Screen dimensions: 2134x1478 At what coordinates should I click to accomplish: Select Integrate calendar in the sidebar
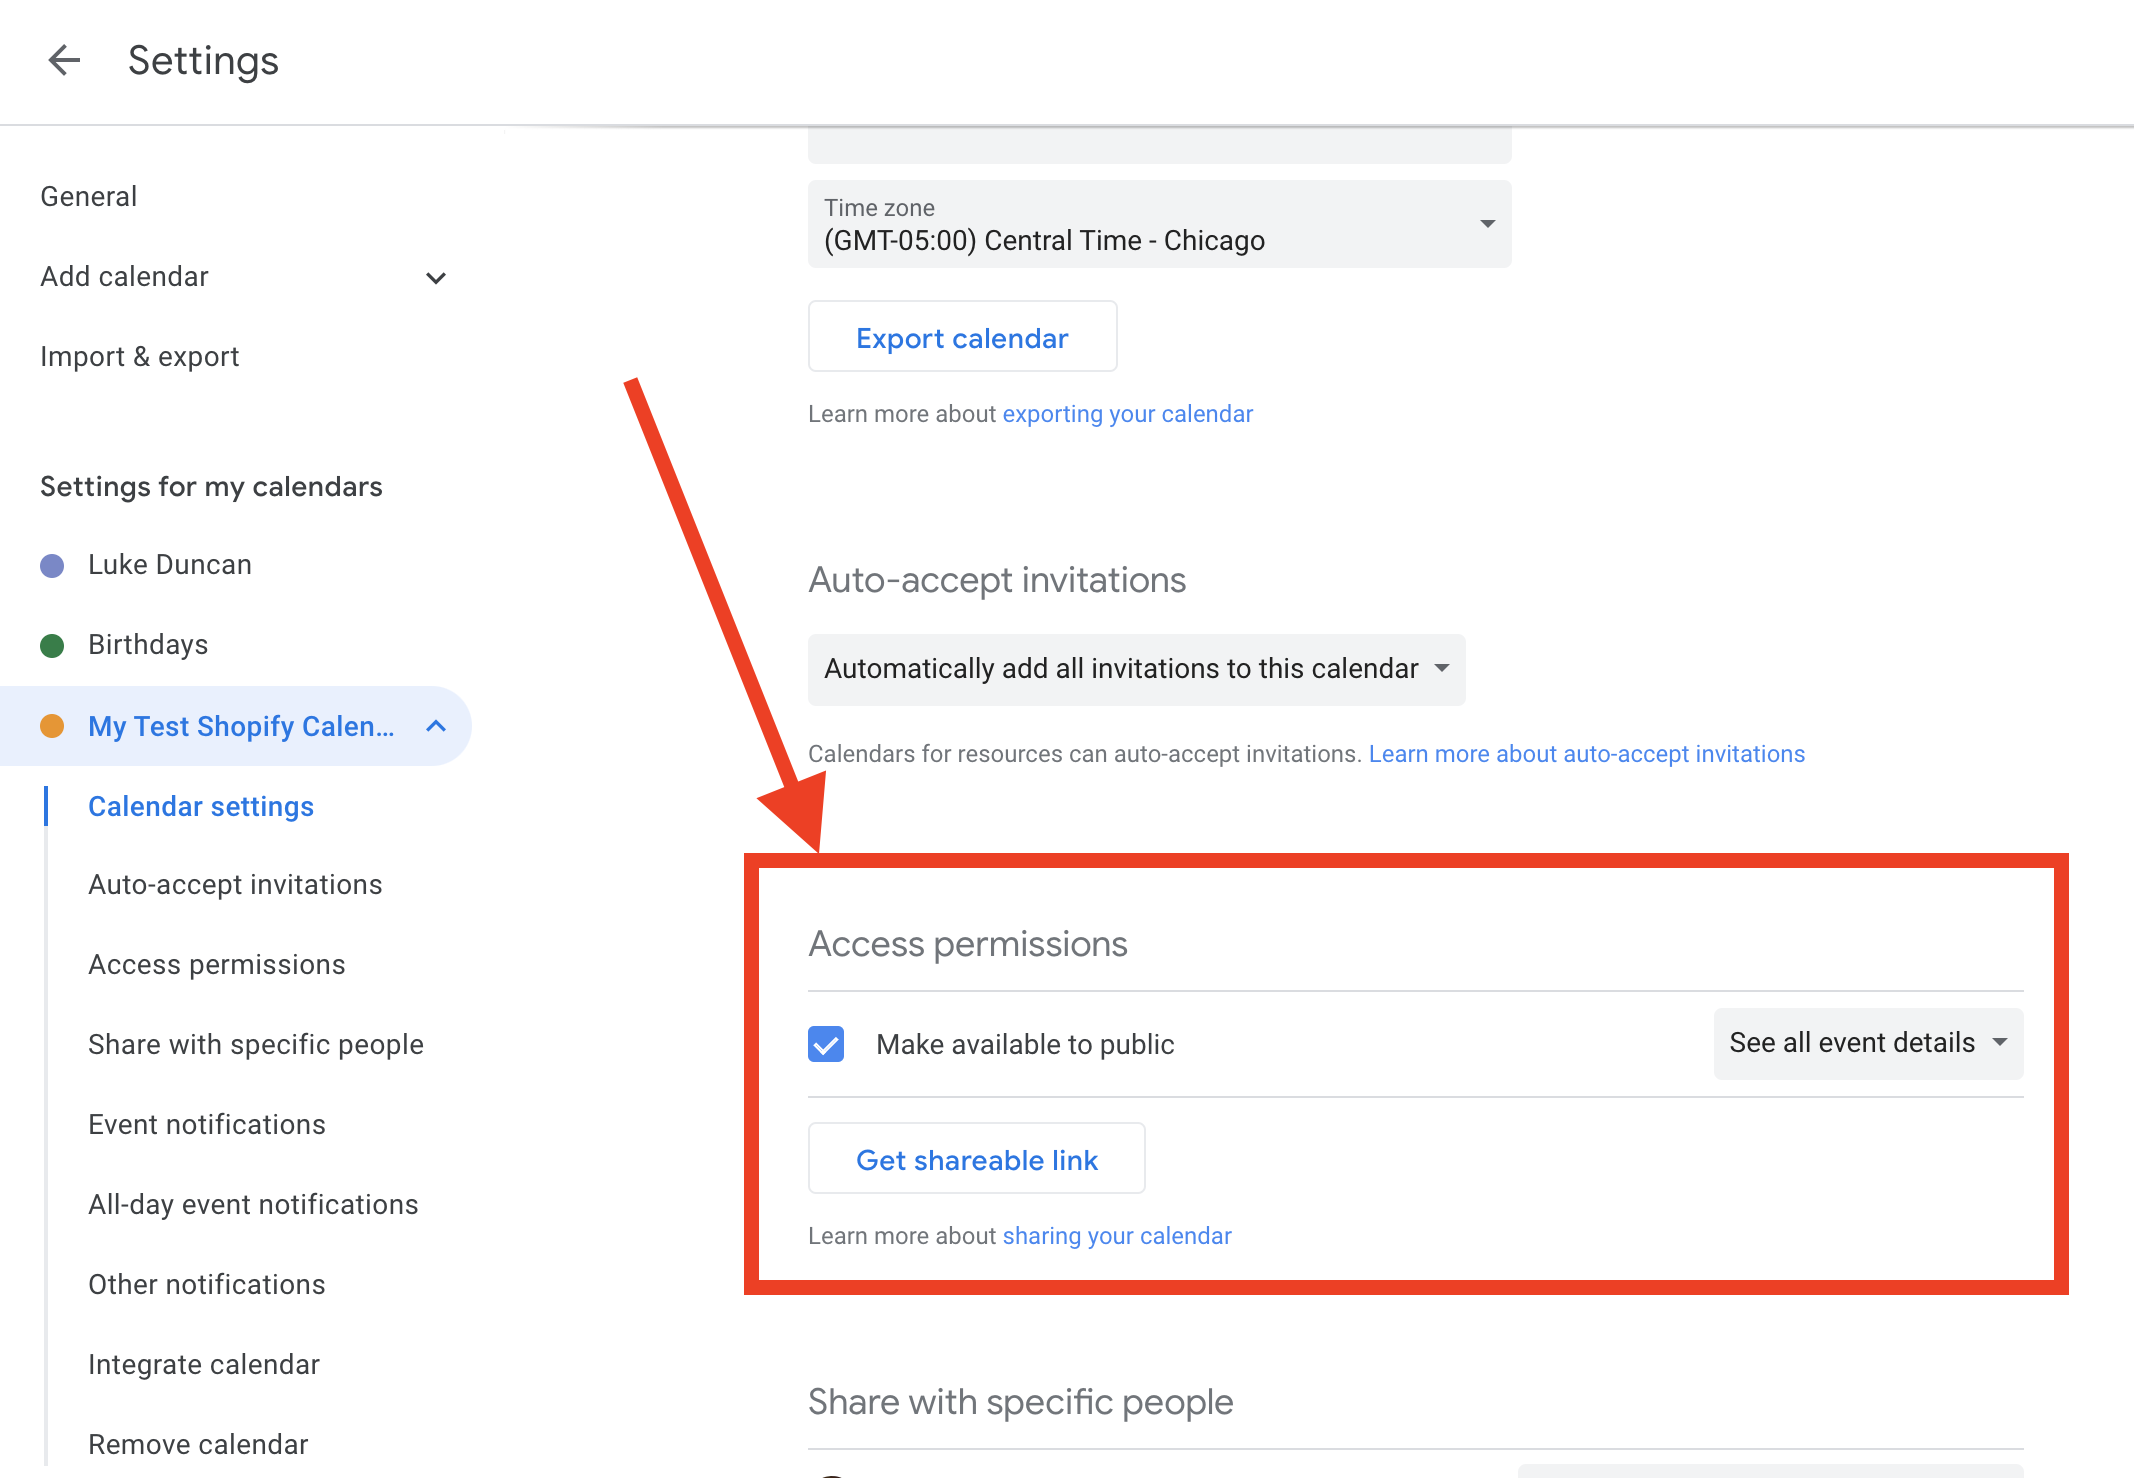click(x=204, y=1365)
